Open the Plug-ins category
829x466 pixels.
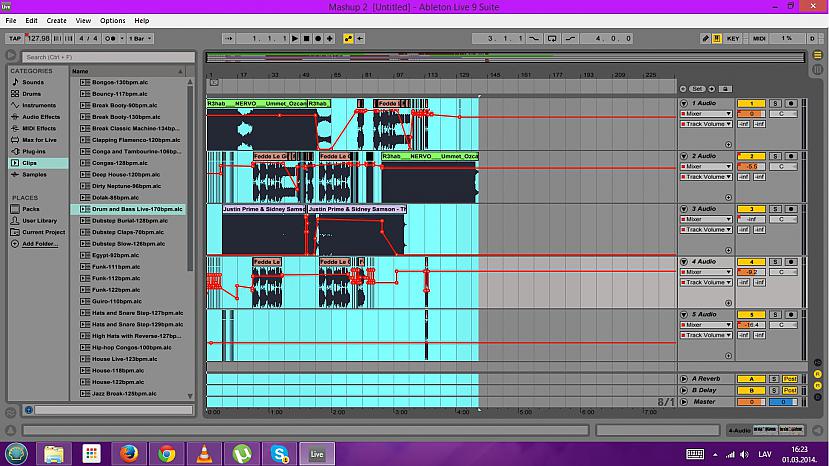(33, 151)
